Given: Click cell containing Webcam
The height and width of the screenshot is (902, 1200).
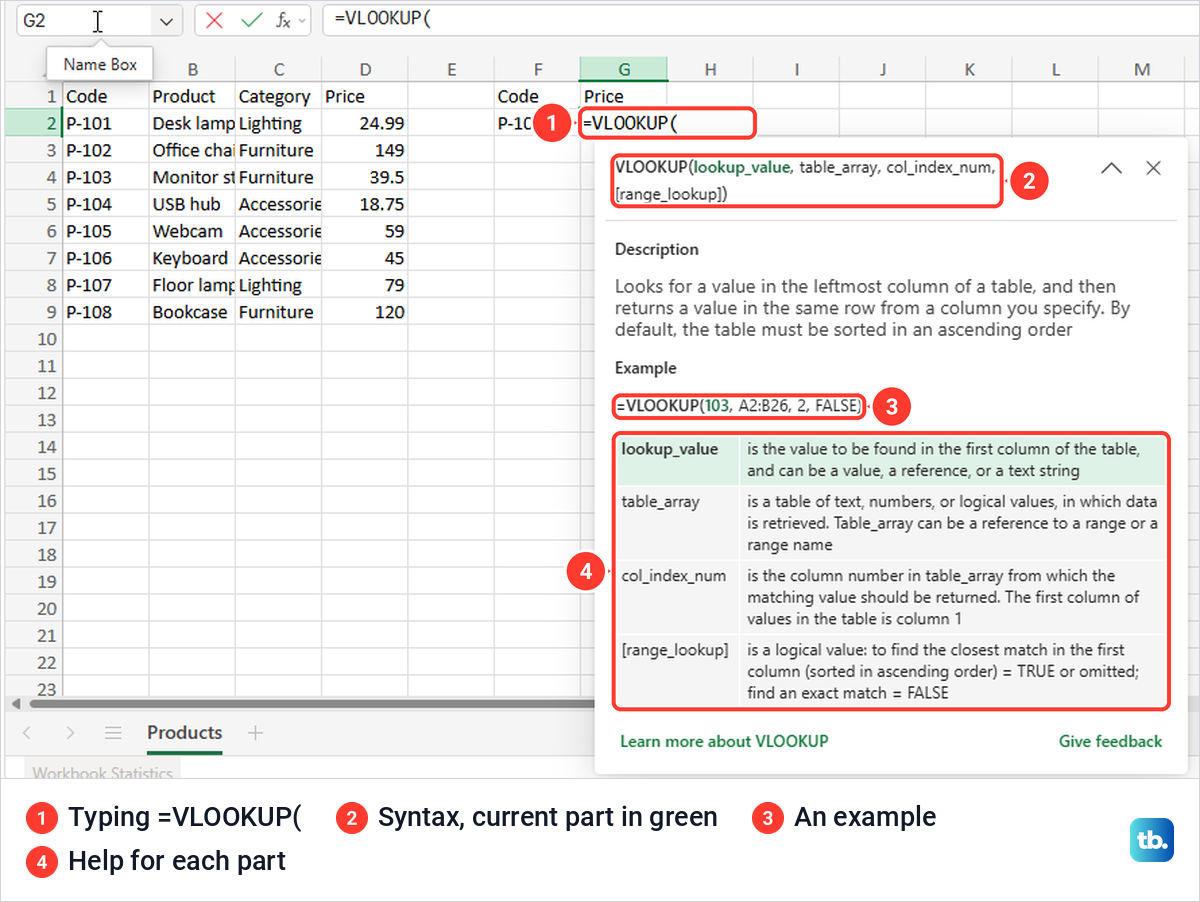Looking at the screenshot, I should (192, 231).
